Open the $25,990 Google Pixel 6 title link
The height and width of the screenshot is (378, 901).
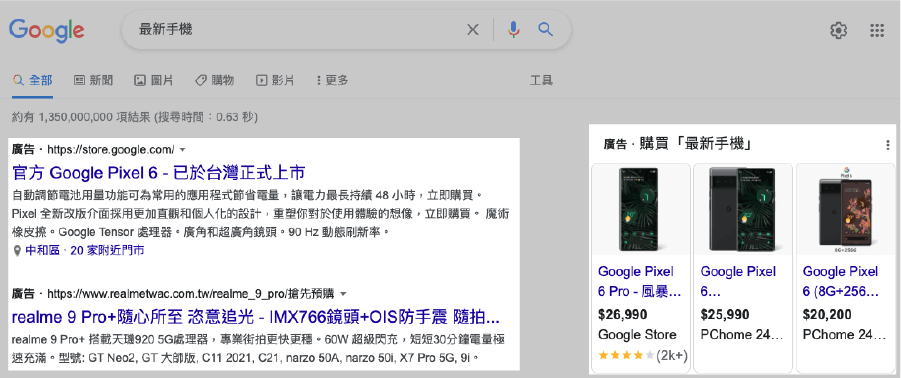738,281
